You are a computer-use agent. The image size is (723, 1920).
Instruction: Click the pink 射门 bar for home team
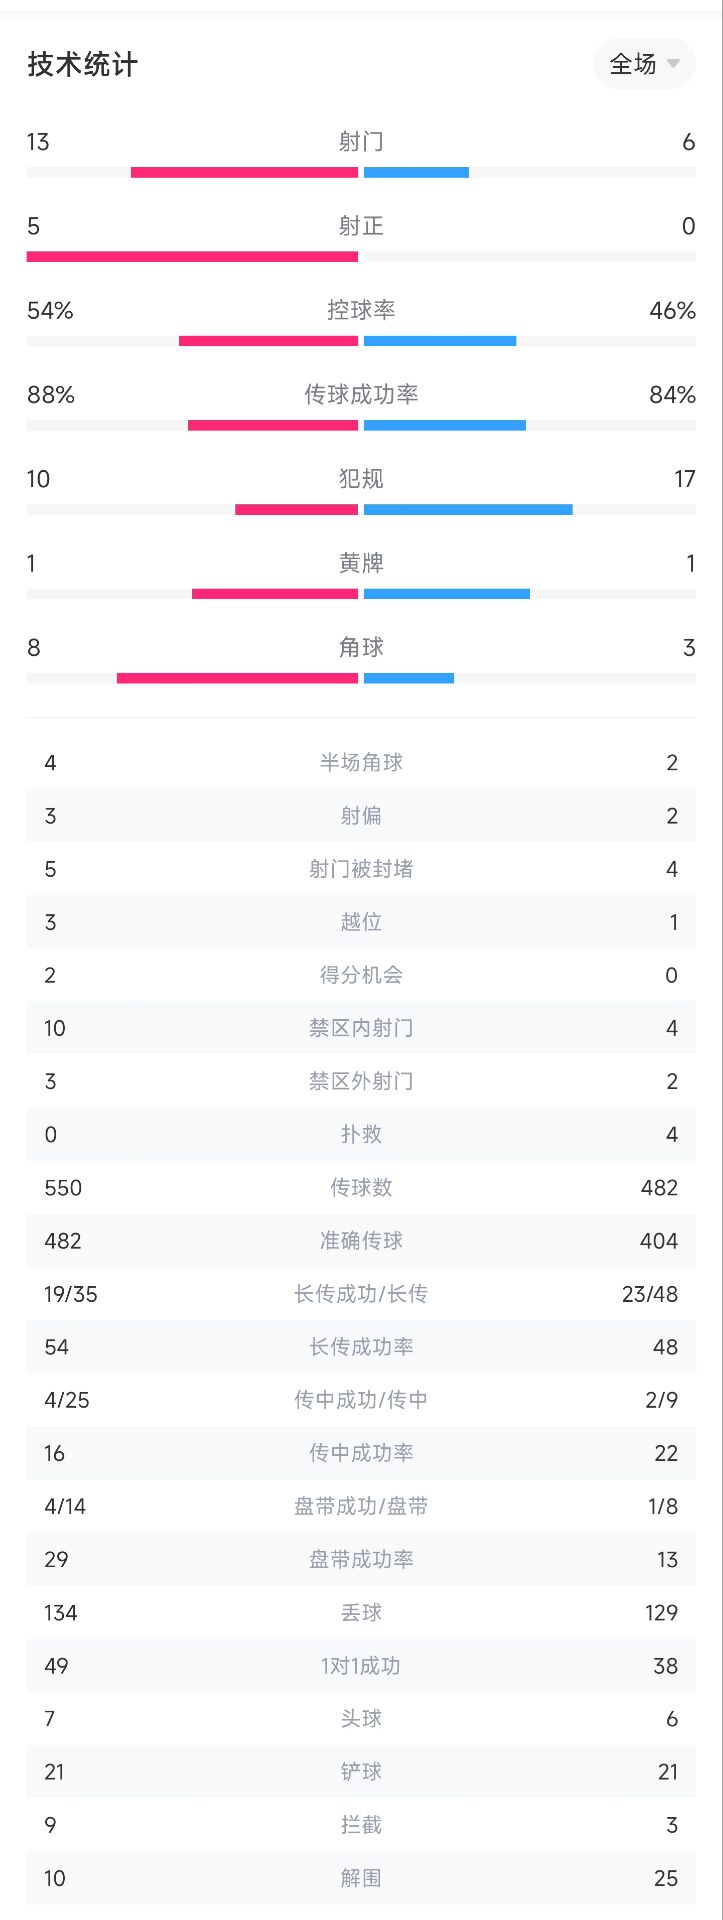pyautogui.click(x=244, y=172)
